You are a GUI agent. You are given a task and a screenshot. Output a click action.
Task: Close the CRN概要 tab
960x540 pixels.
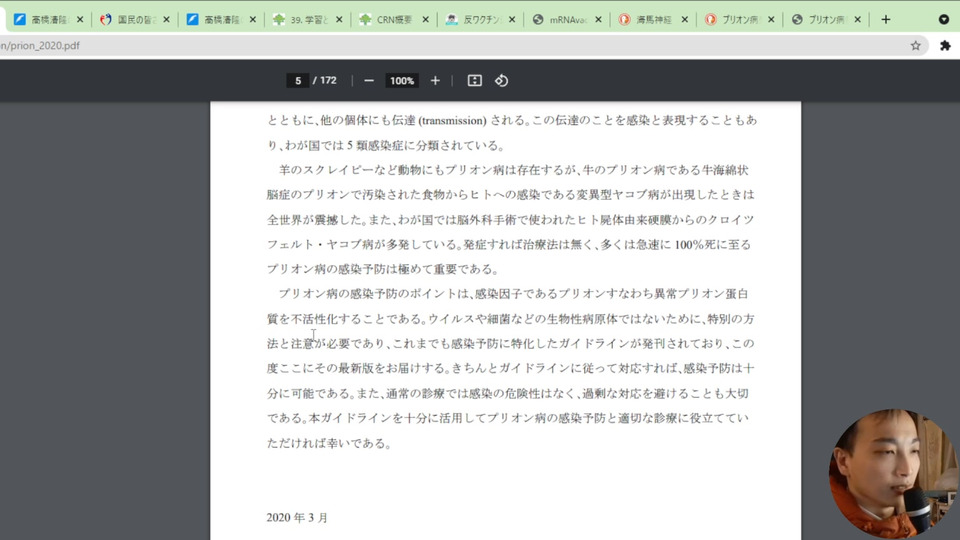tap(426, 20)
